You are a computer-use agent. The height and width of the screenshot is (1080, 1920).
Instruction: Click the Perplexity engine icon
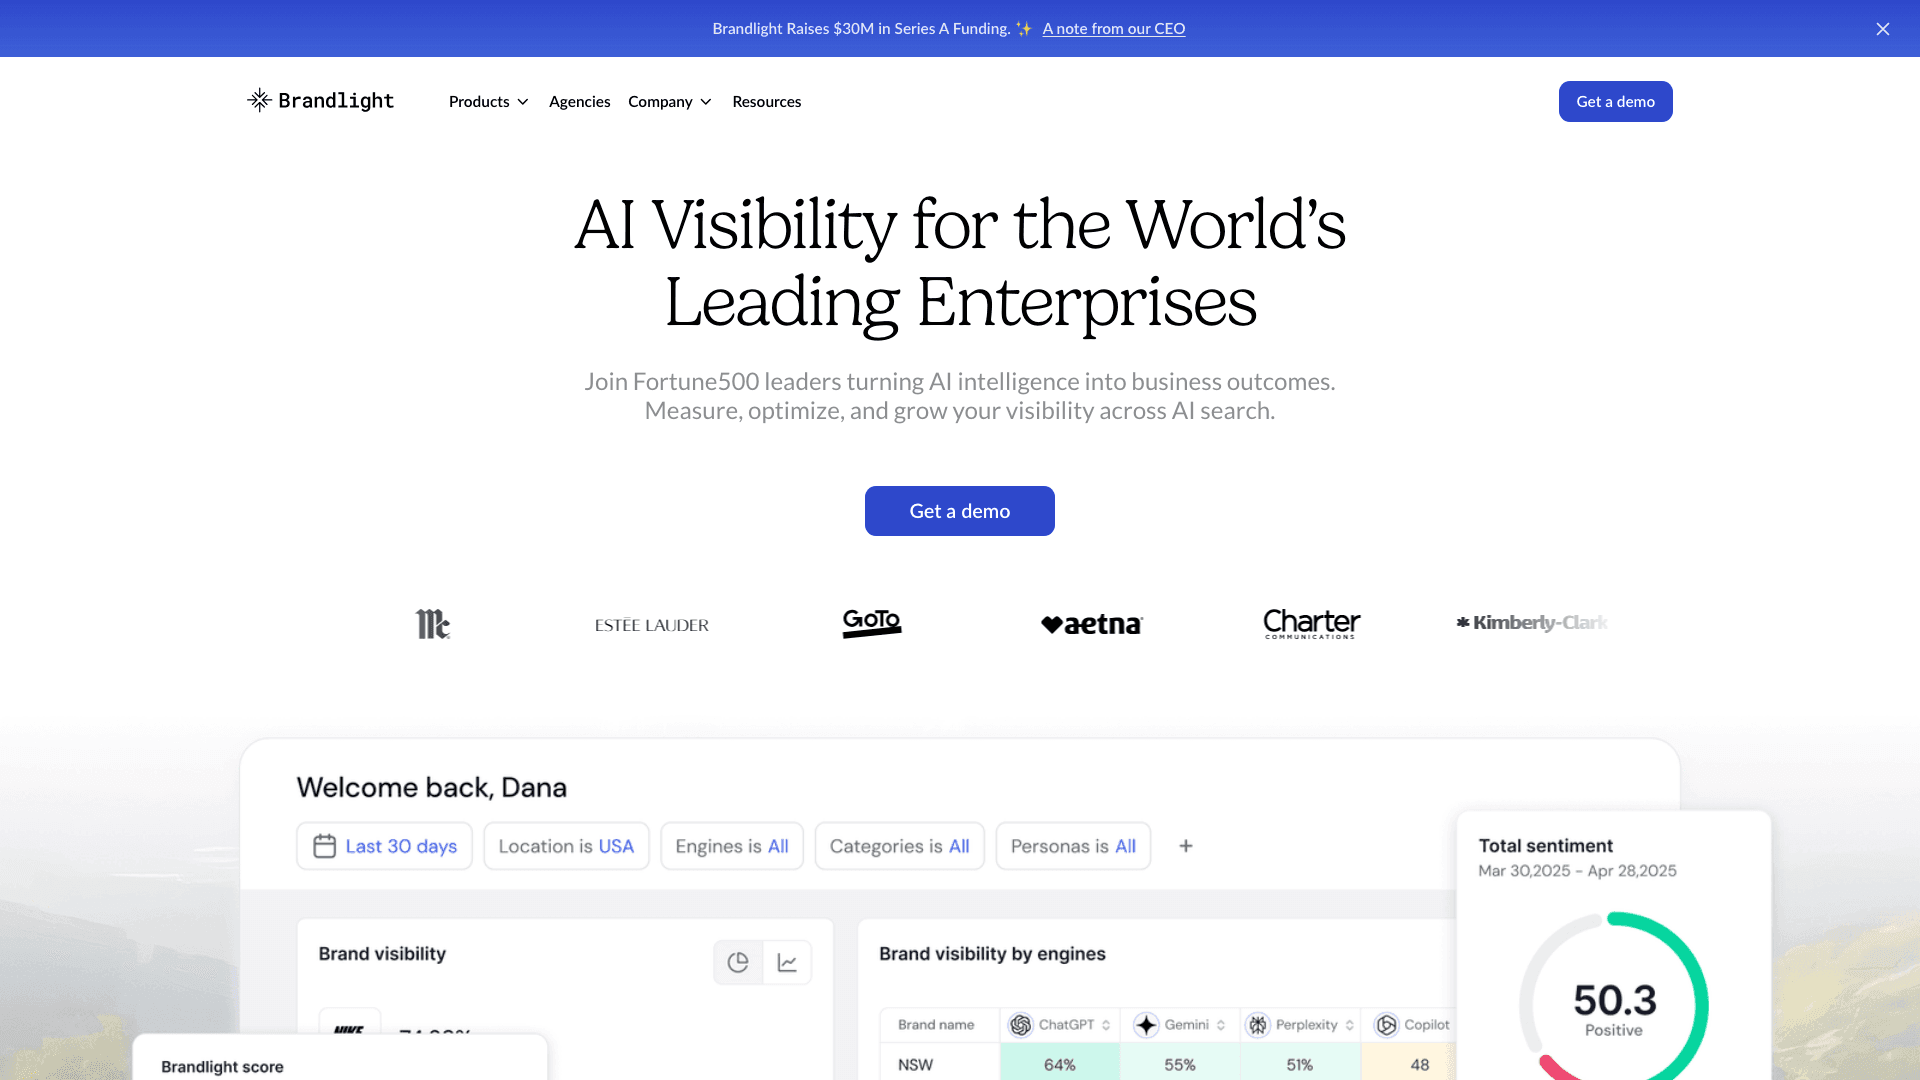[x=1258, y=1025]
